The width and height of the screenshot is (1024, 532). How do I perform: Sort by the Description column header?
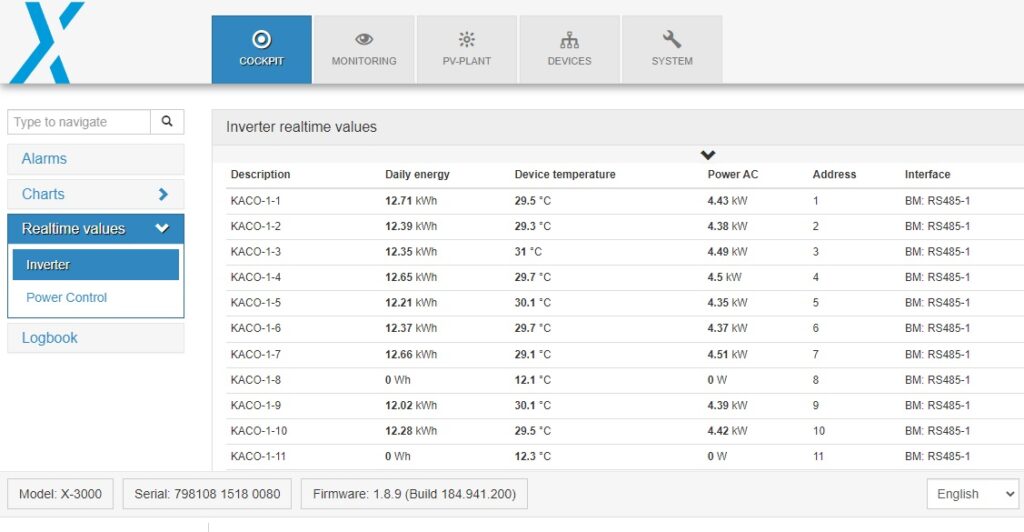click(x=261, y=174)
